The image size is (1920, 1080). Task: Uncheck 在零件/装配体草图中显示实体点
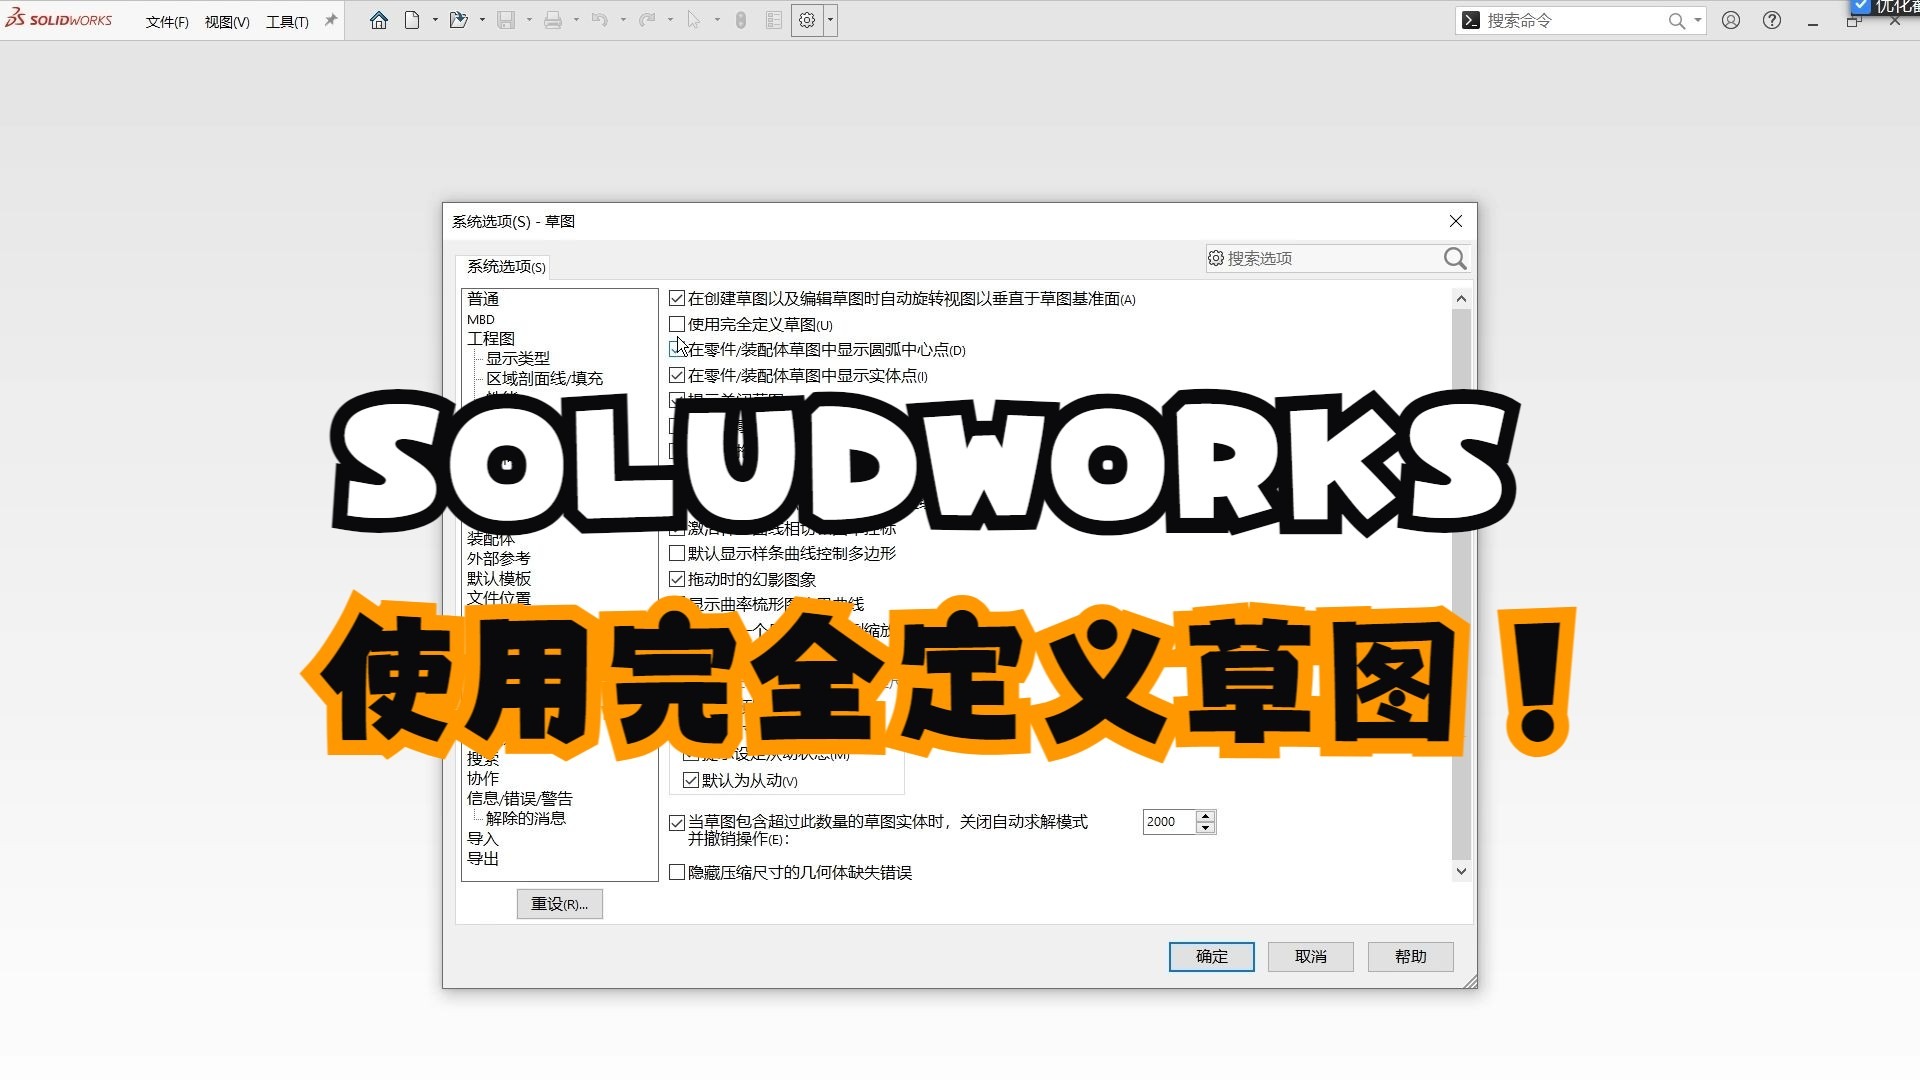coord(676,375)
